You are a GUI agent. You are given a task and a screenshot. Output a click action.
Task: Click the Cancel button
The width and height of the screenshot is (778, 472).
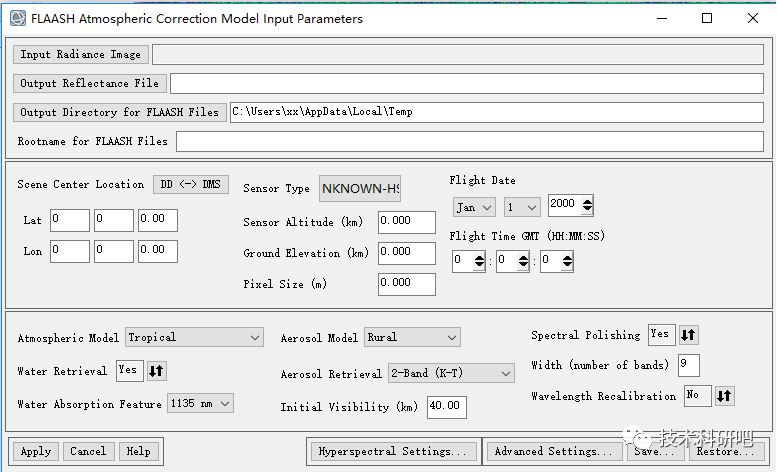[88, 451]
